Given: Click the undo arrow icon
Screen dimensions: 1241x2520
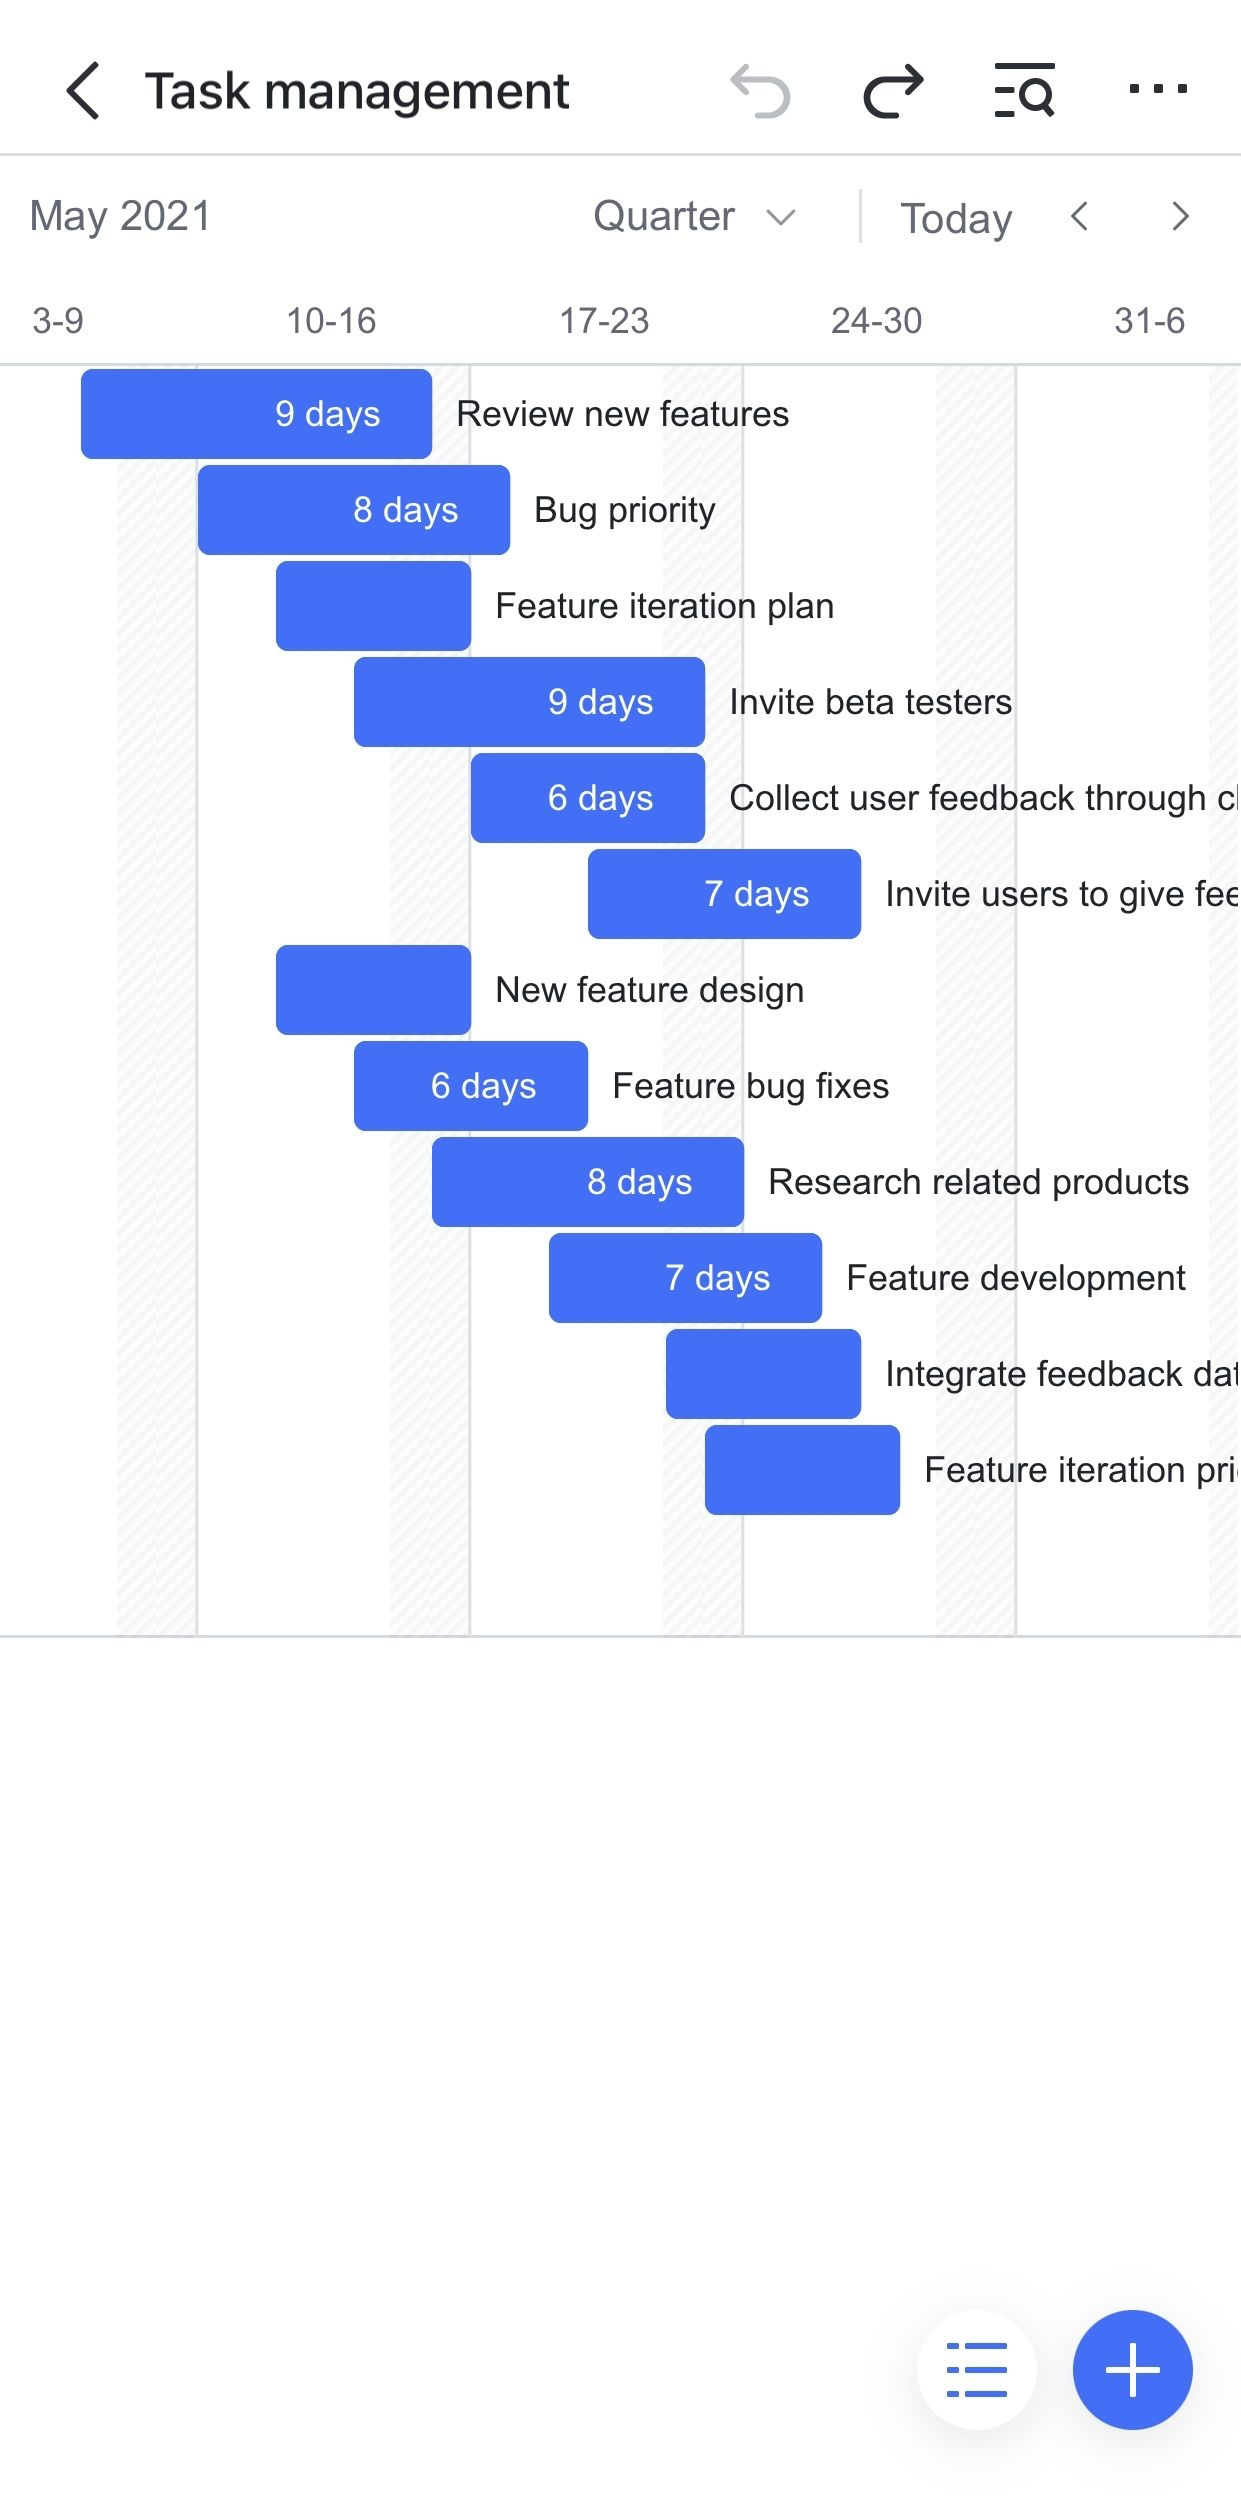Looking at the screenshot, I should click(760, 91).
